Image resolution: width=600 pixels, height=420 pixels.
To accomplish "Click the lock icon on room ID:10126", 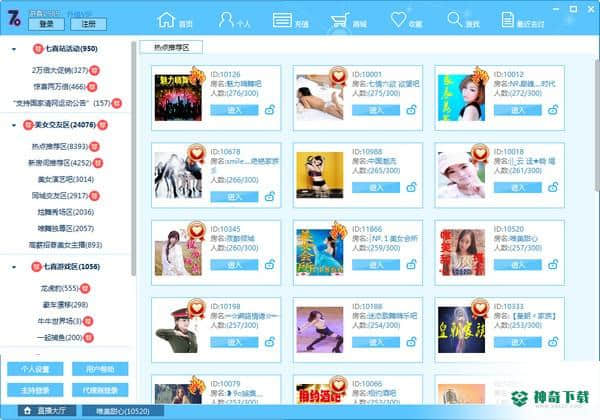I will pos(270,110).
